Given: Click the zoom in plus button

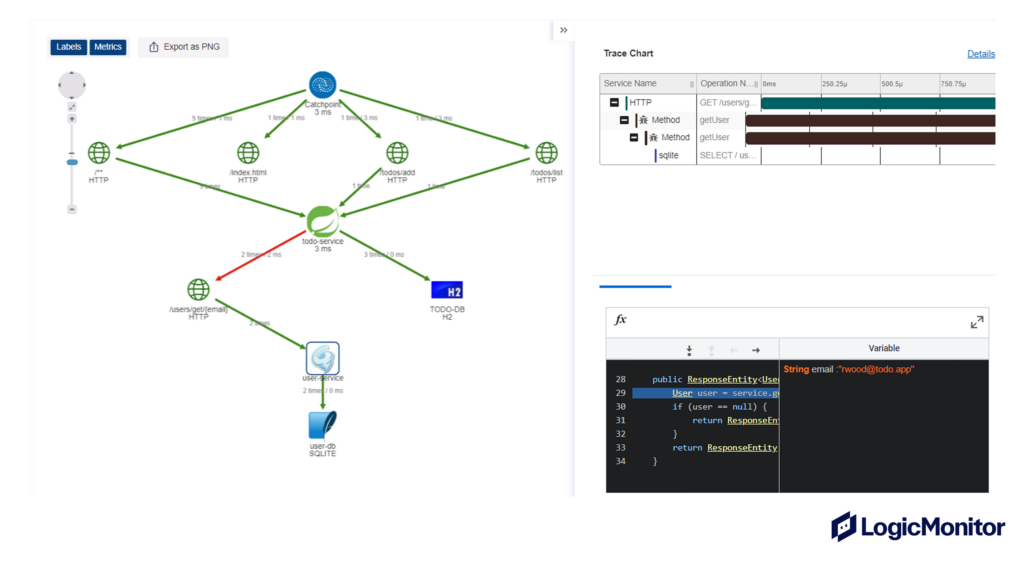Looking at the screenshot, I should [72, 119].
